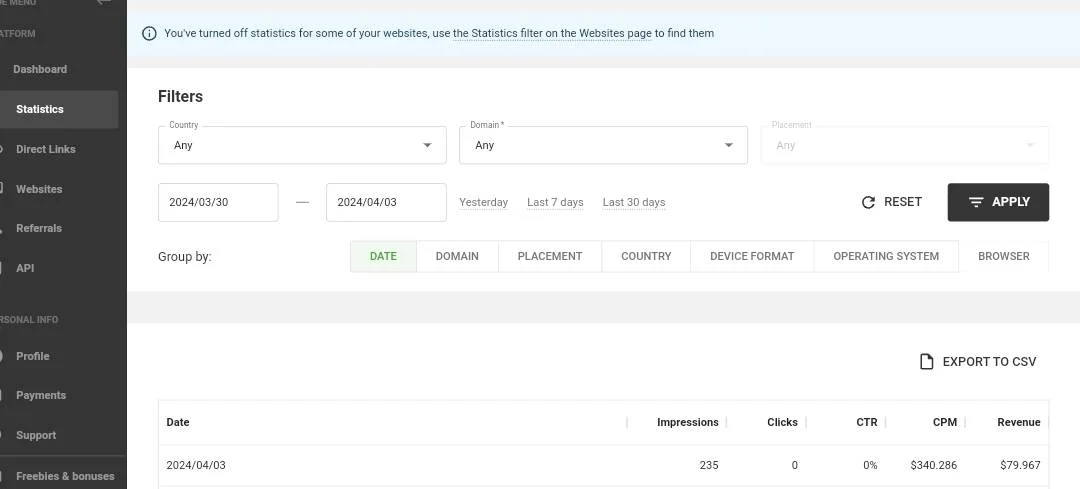The width and height of the screenshot is (1080, 489).
Task: Click the 235 impressions value
Action: 709,466
